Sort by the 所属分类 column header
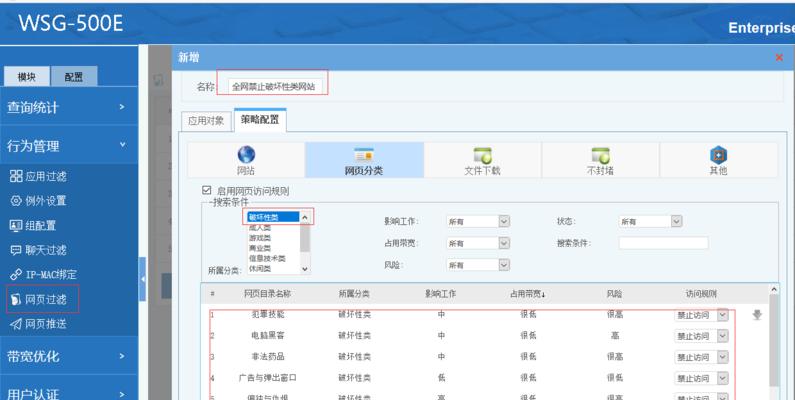The image size is (795, 400). [354, 294]
